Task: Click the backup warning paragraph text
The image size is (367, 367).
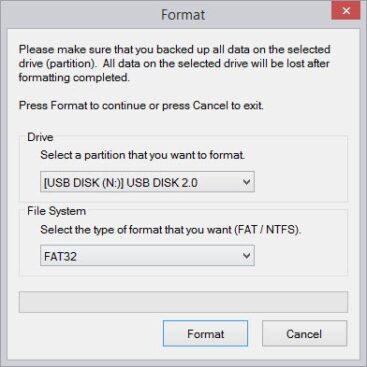Action: click(174, 63)
